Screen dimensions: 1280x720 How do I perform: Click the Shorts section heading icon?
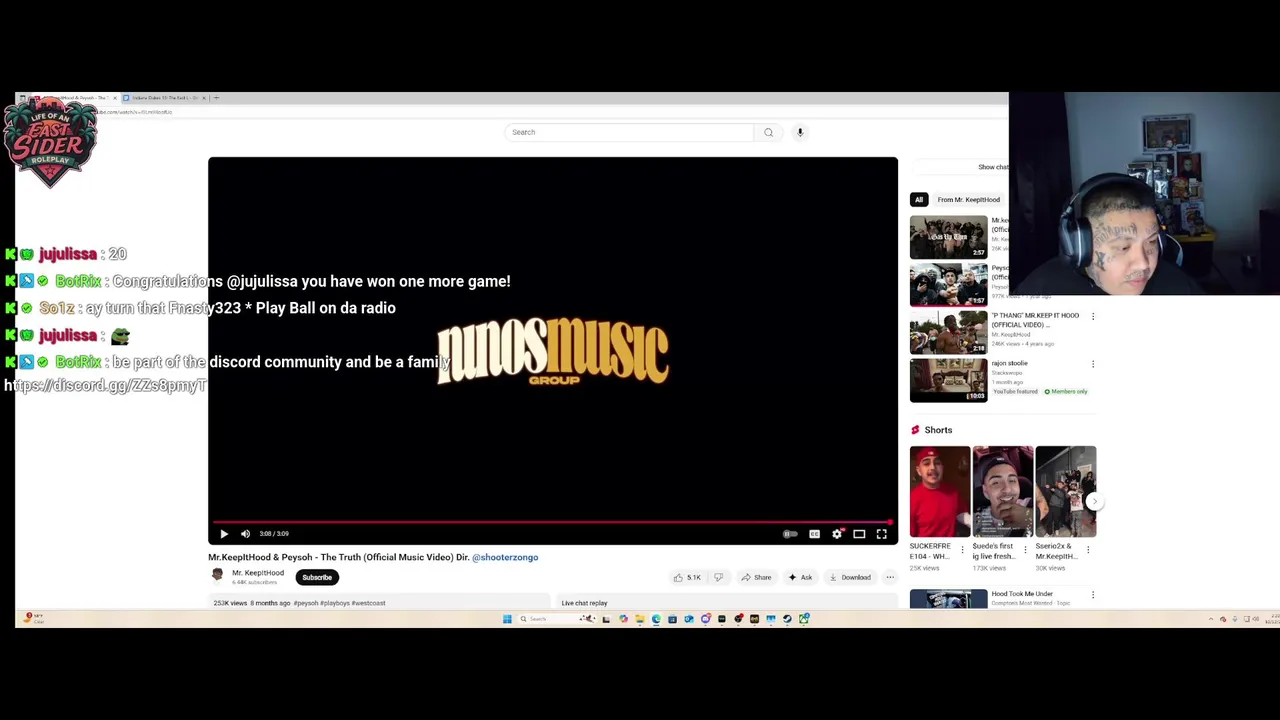pos(915,430)
